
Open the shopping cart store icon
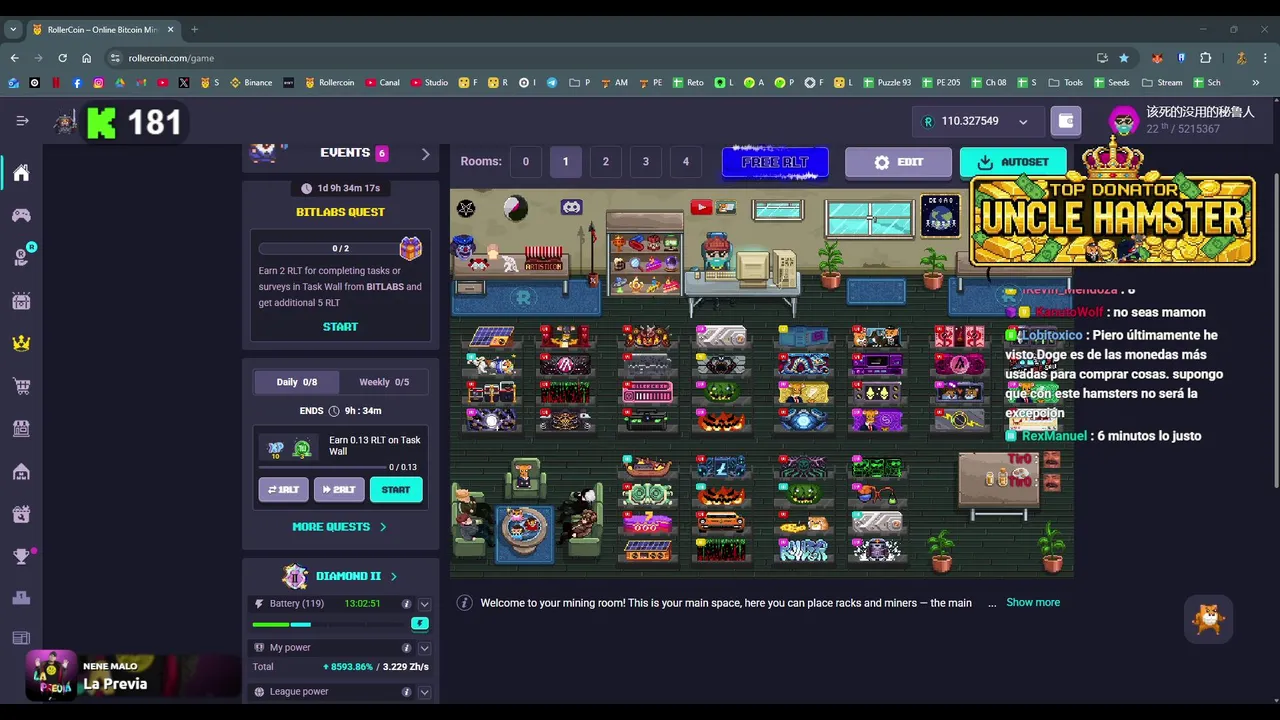21,386
